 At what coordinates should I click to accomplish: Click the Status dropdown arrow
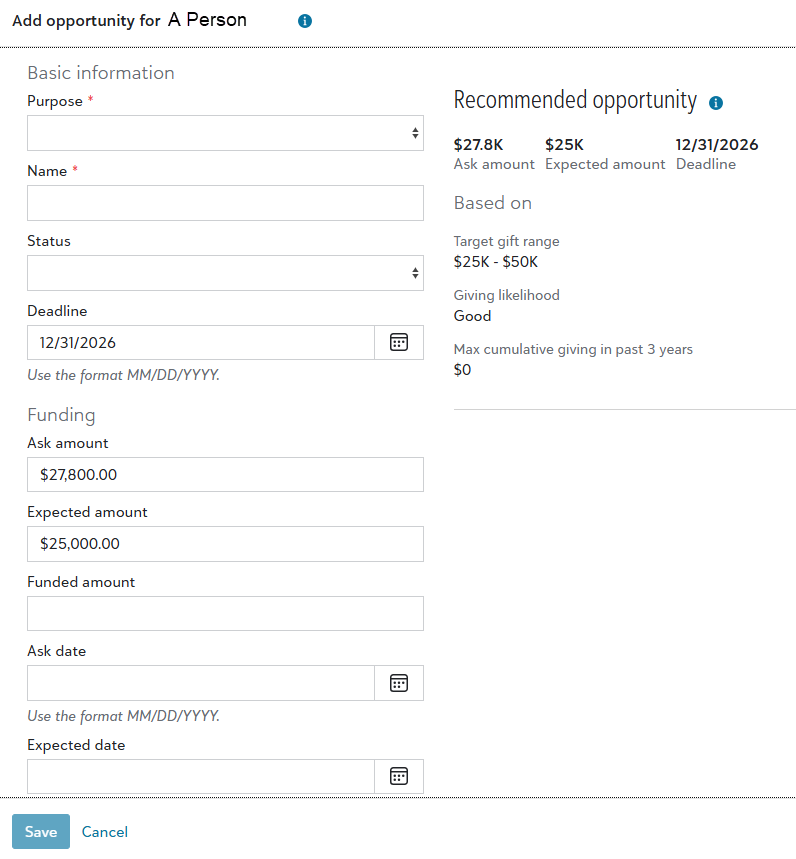416,272
